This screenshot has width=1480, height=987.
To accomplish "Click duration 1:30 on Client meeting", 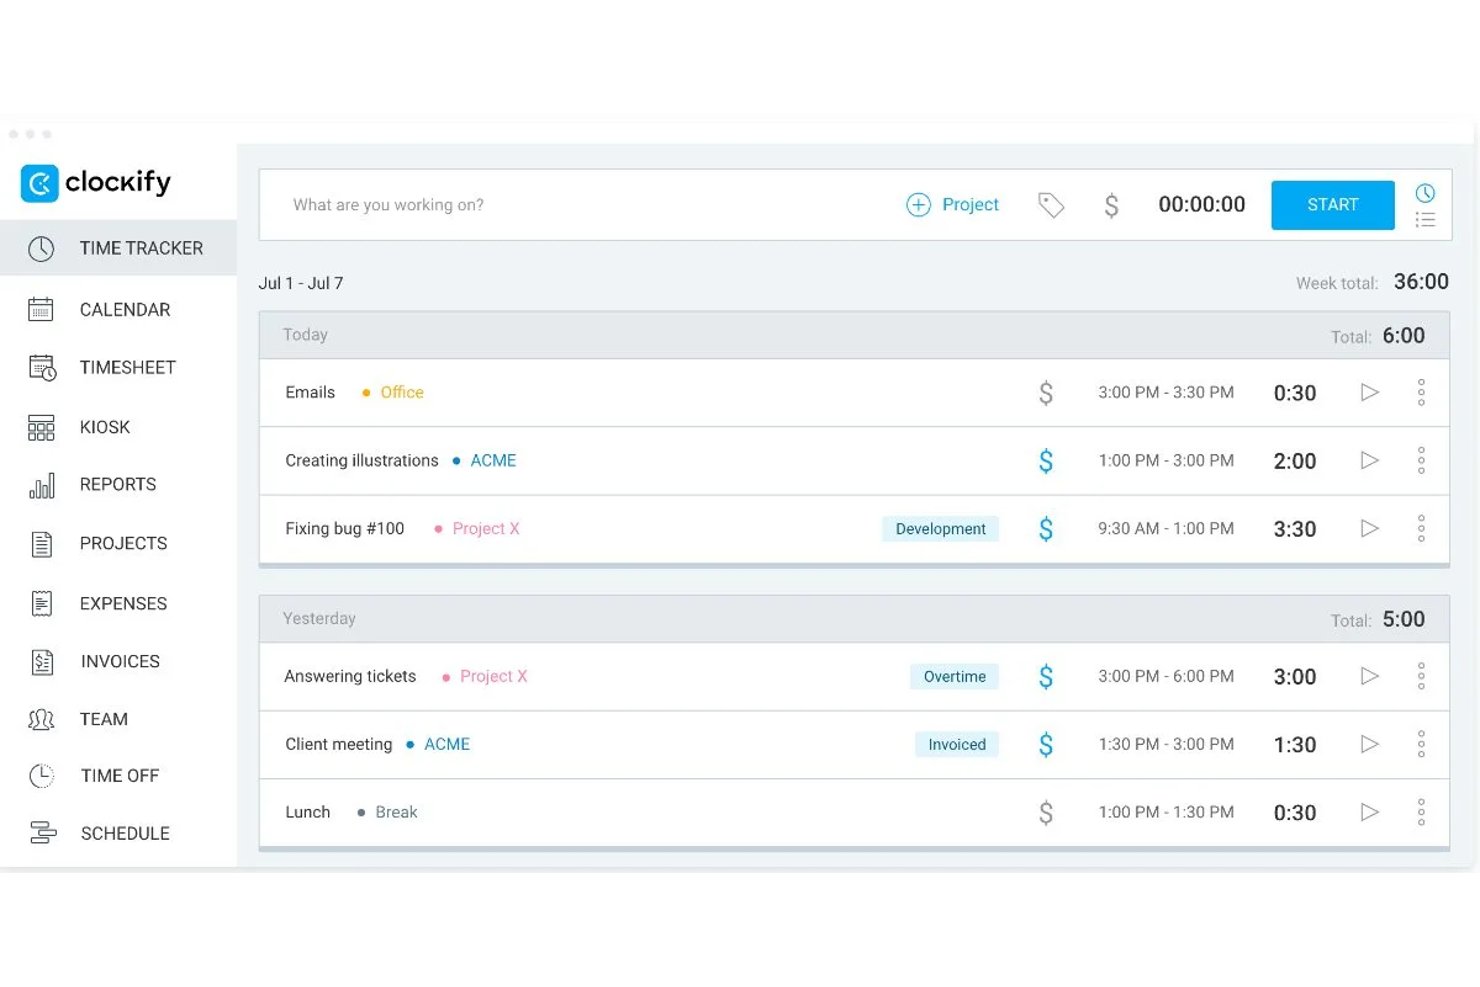I will [1295, 745].
